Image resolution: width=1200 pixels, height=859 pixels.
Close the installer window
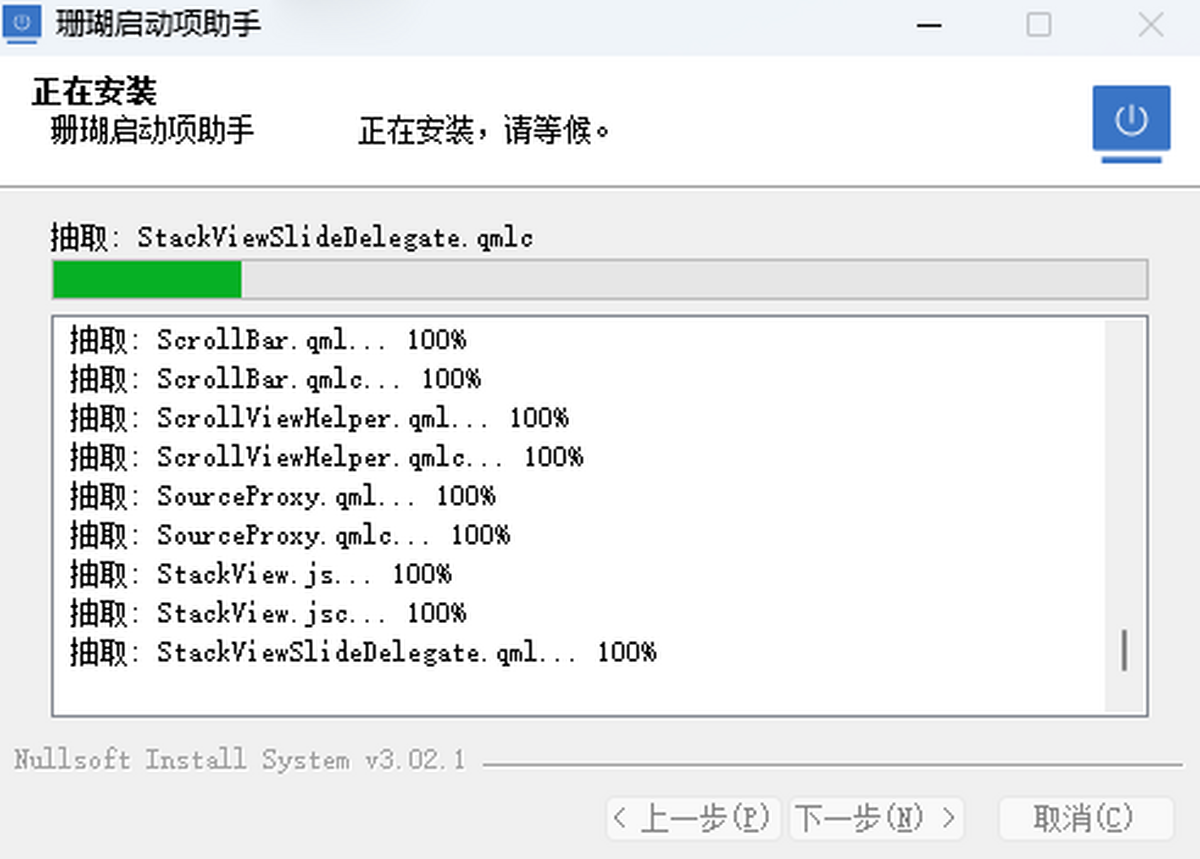click(x=1151, y=25)
